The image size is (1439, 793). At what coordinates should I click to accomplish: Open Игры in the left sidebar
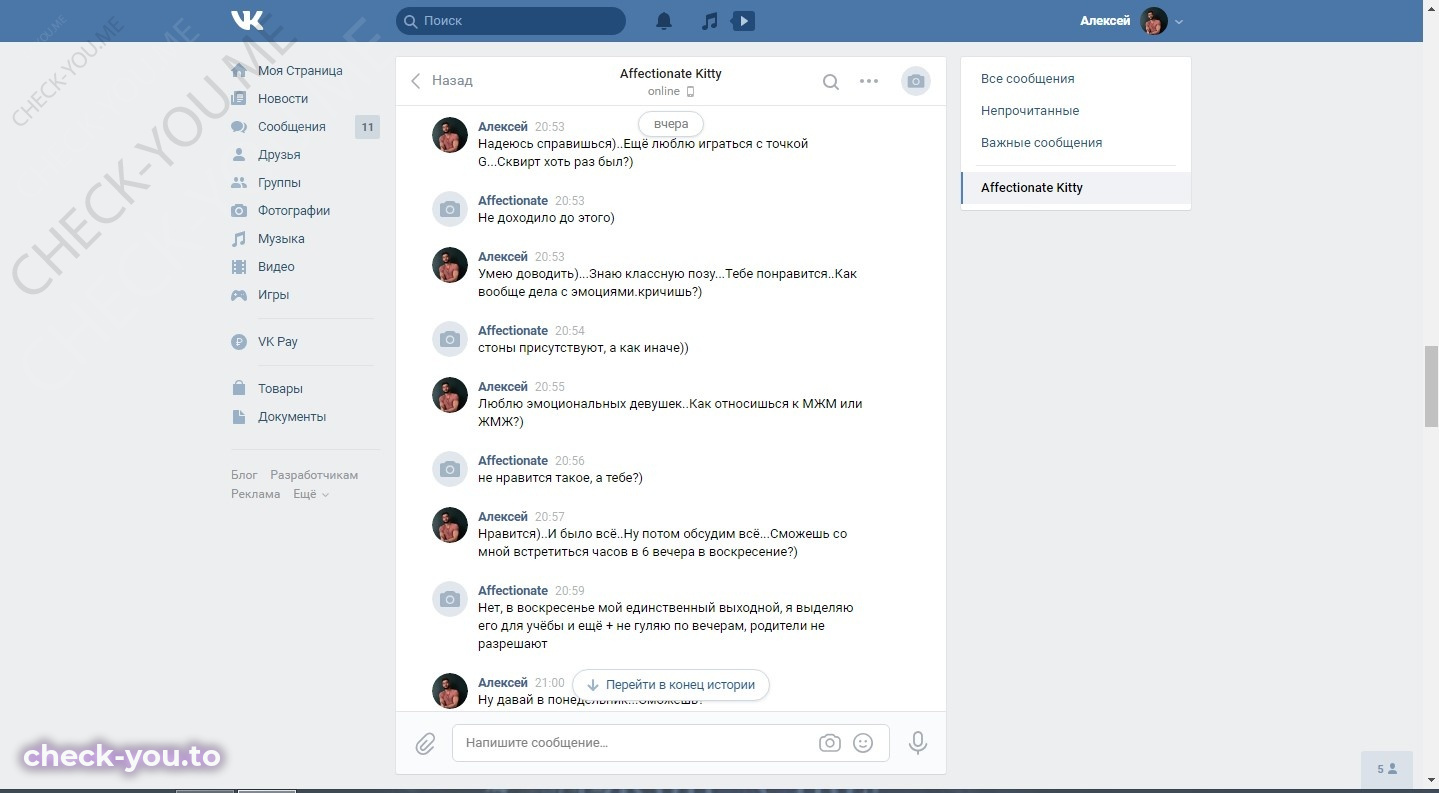(x=273, y=295)
